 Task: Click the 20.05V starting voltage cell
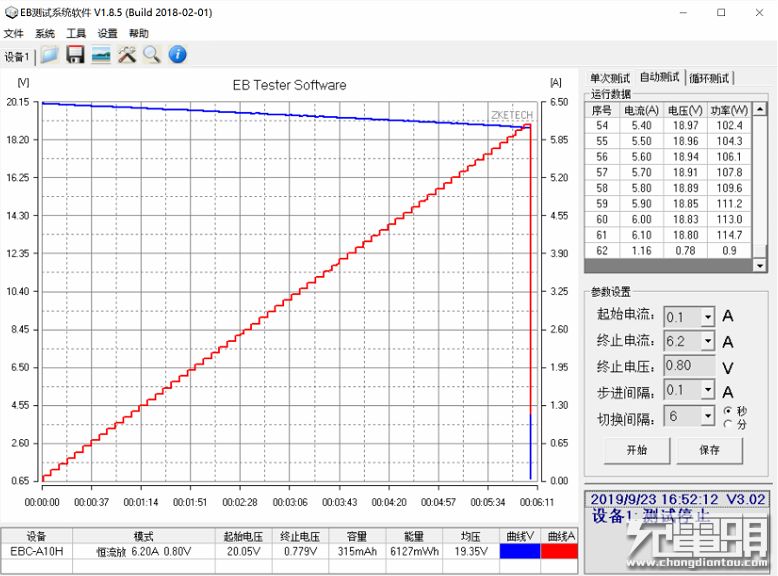(x=244, y=551)
